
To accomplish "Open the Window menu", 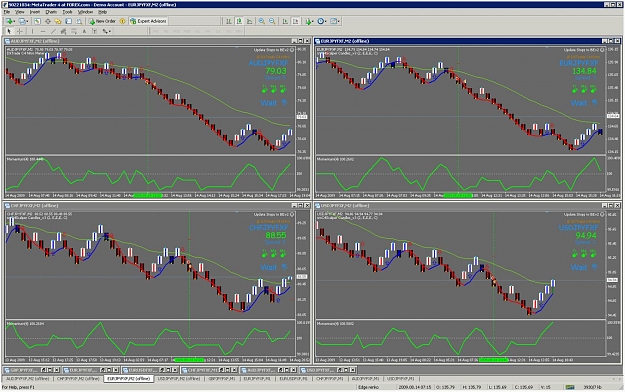I will point(85,12).
